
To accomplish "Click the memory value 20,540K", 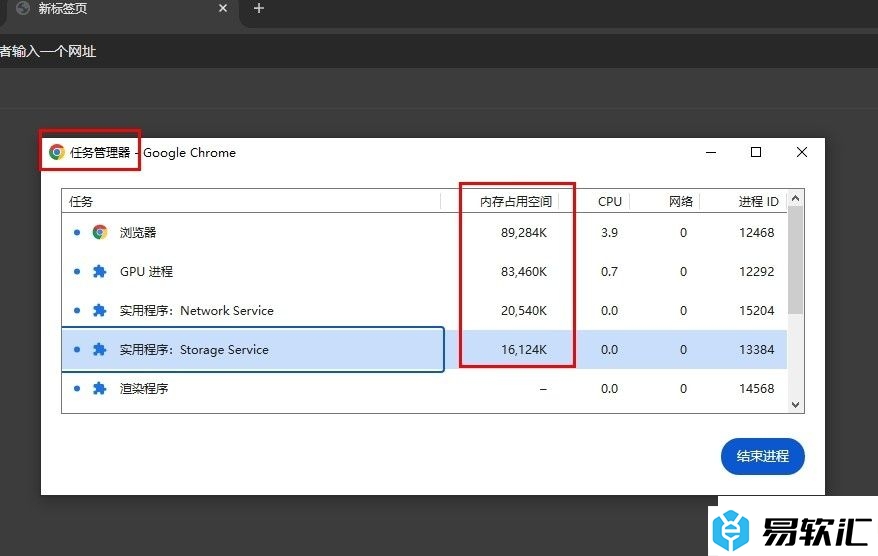I will (x=524, y=310).
